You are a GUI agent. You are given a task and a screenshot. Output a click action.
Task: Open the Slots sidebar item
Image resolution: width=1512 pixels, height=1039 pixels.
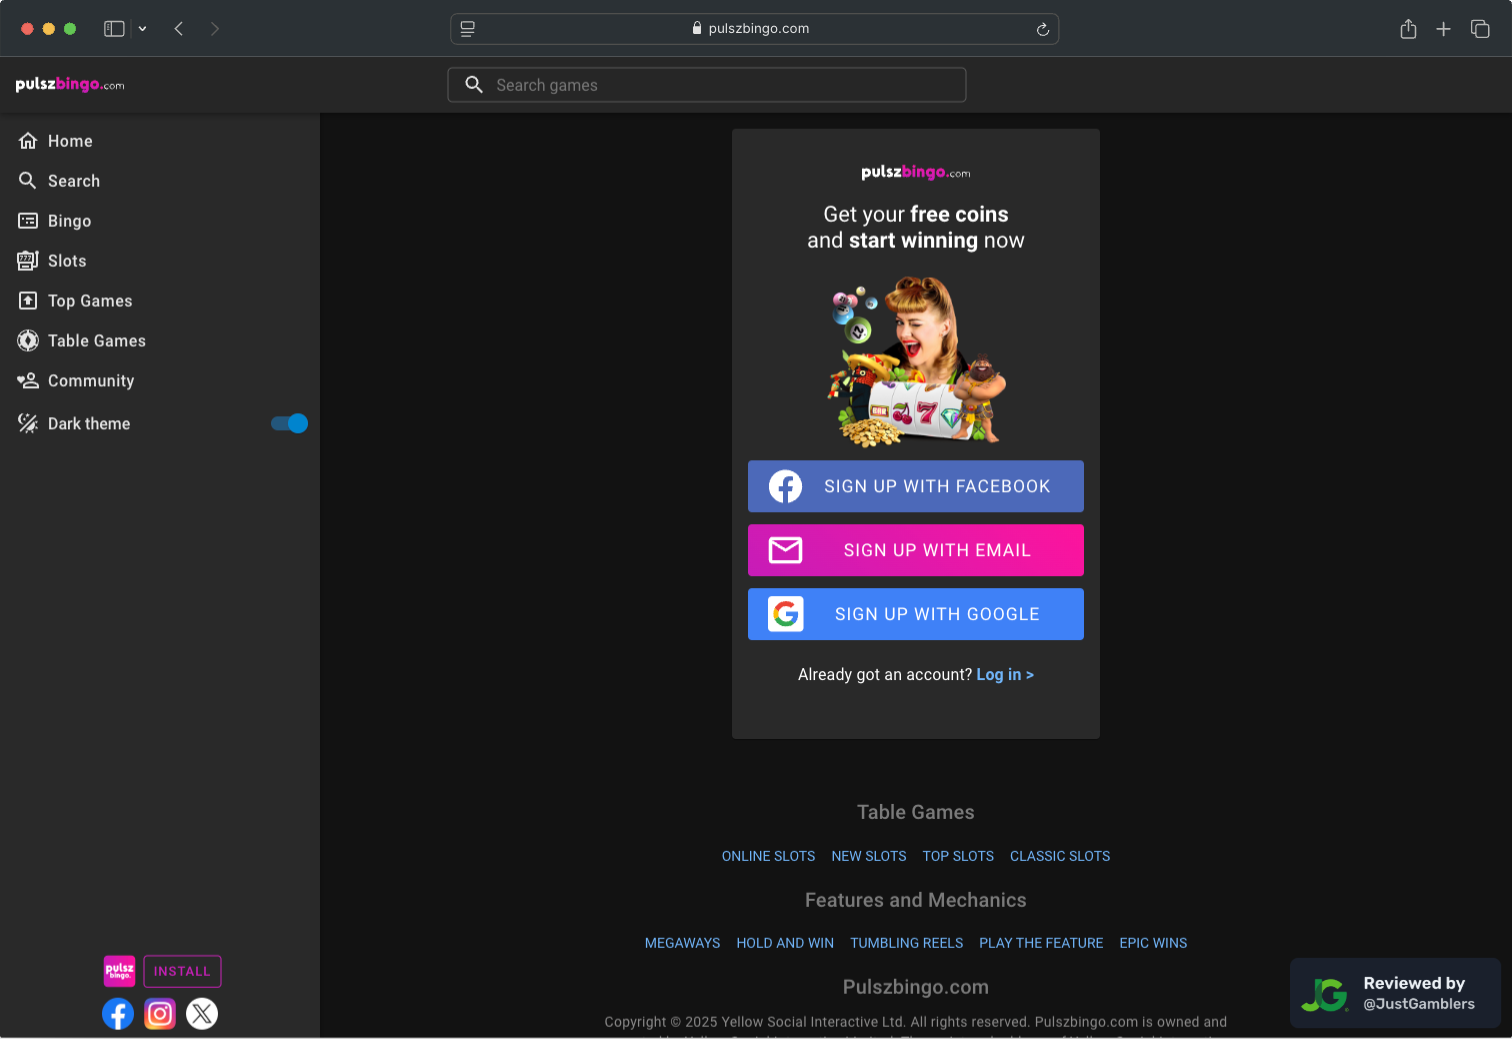point(160,261)
